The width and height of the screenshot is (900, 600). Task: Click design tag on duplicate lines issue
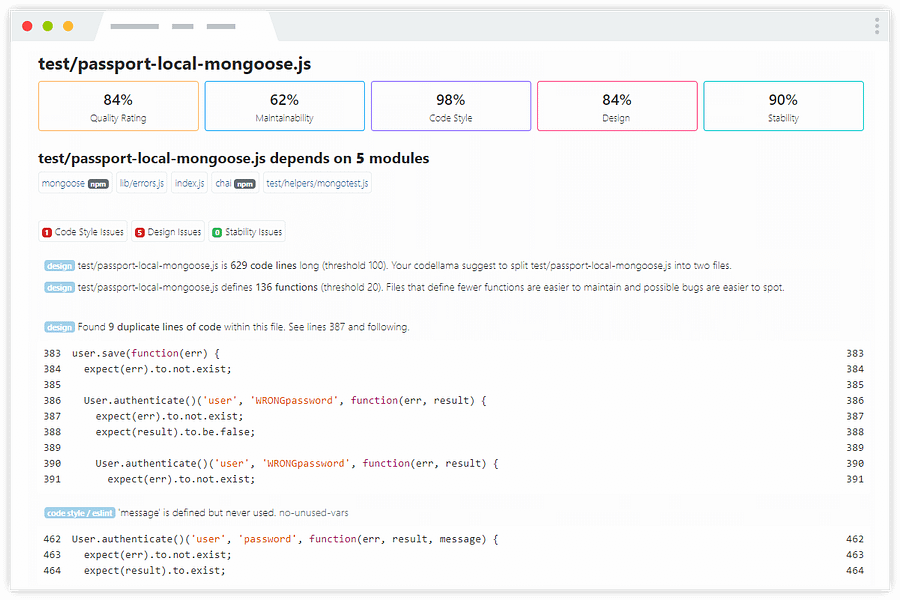point(60,327)
